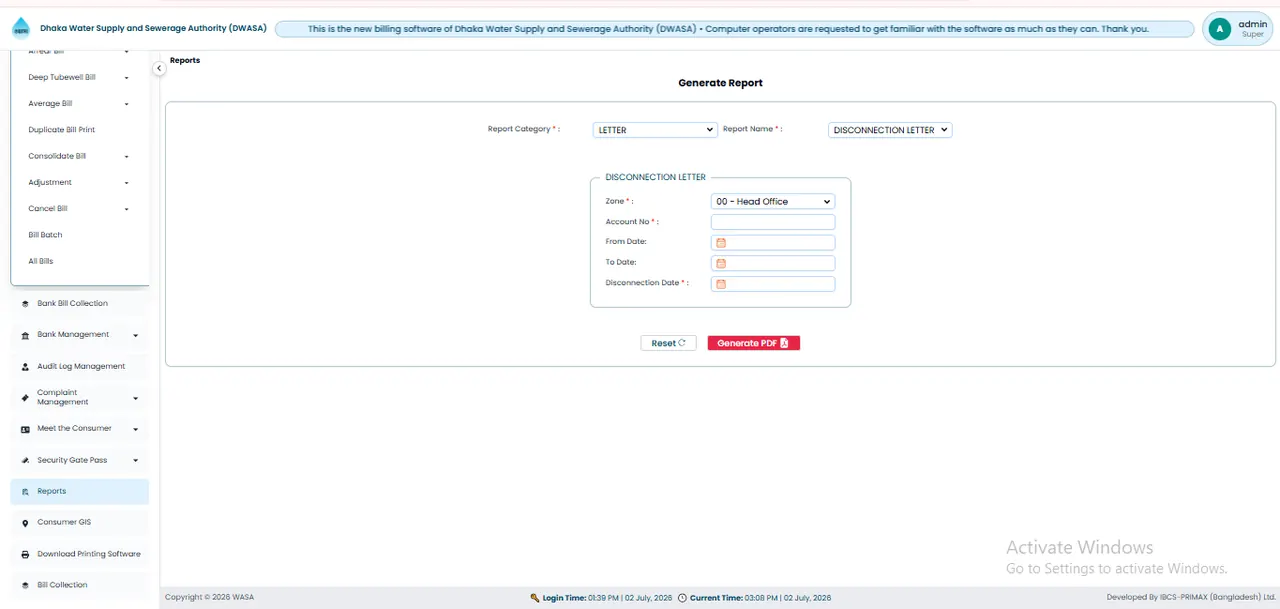Collapse the sidebar with the chevron arrow
This screenshot has width=1280, height=609.
click(159, 68)
